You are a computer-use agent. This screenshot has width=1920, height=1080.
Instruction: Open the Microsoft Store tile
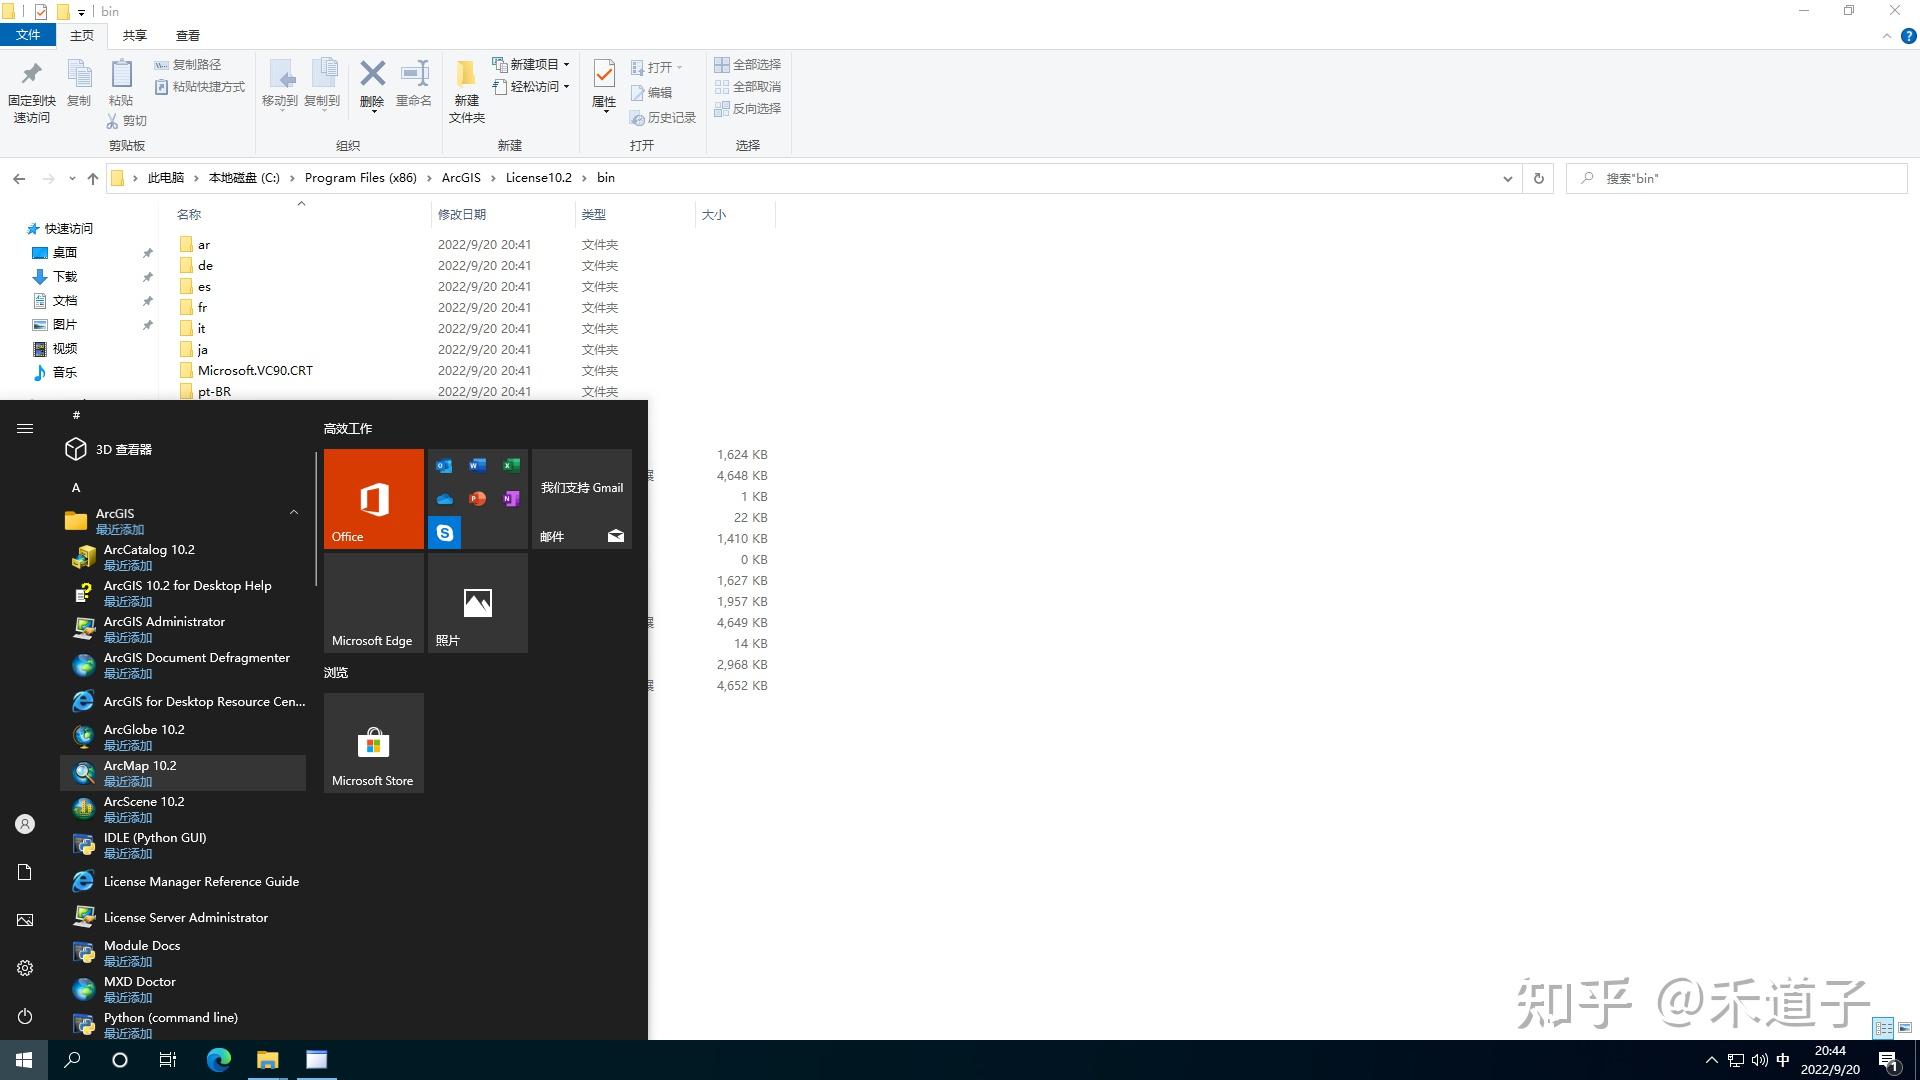pyautogui.click(x=373, y=742)
